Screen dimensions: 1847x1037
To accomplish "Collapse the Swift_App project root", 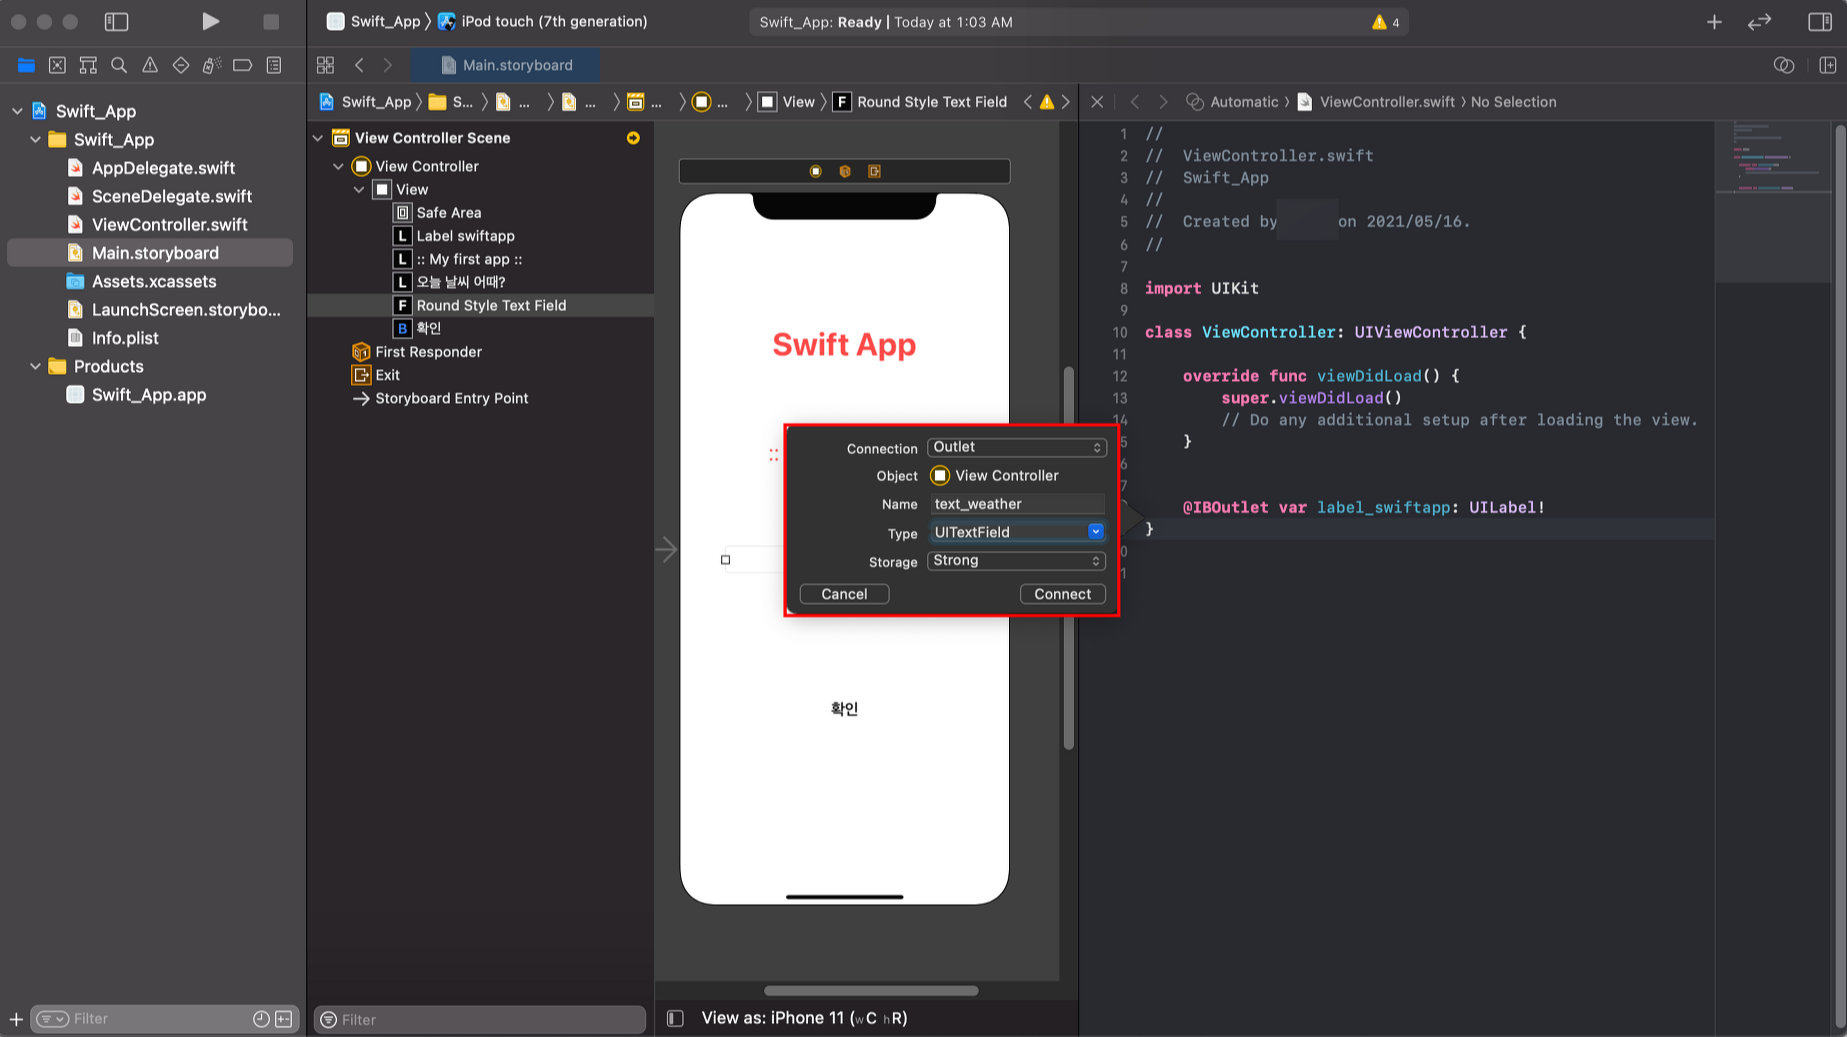I will pos(17,111).
